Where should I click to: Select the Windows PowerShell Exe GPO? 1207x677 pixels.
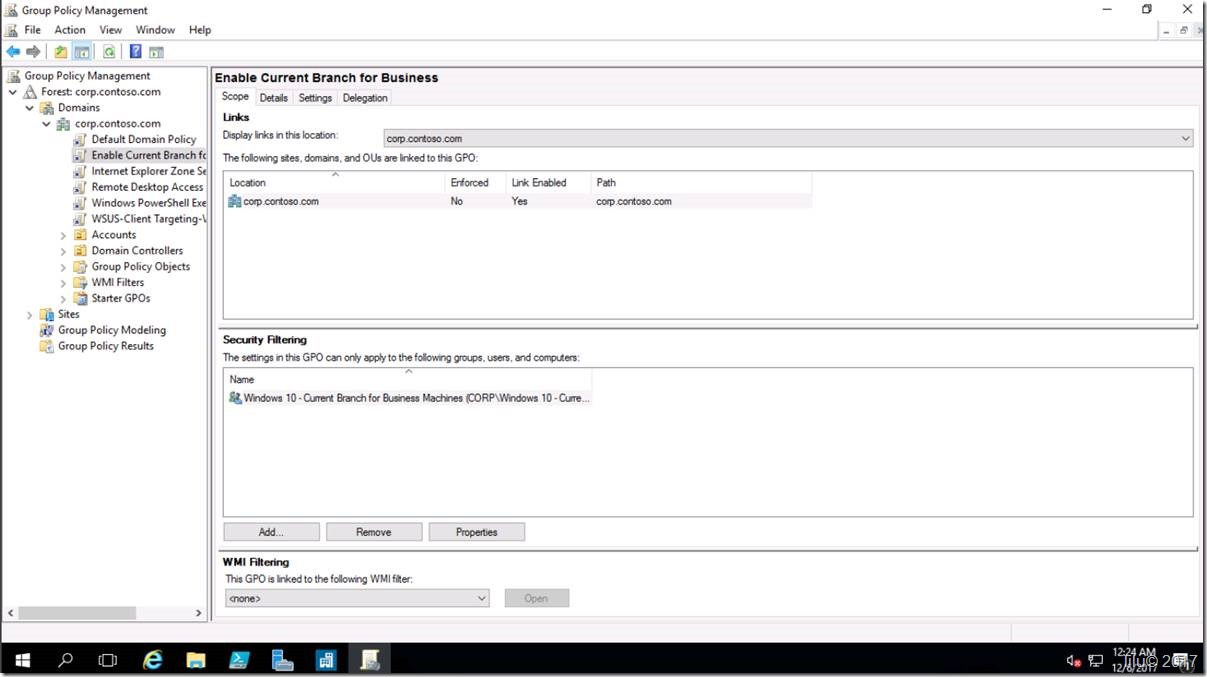[x=148, y=203]
